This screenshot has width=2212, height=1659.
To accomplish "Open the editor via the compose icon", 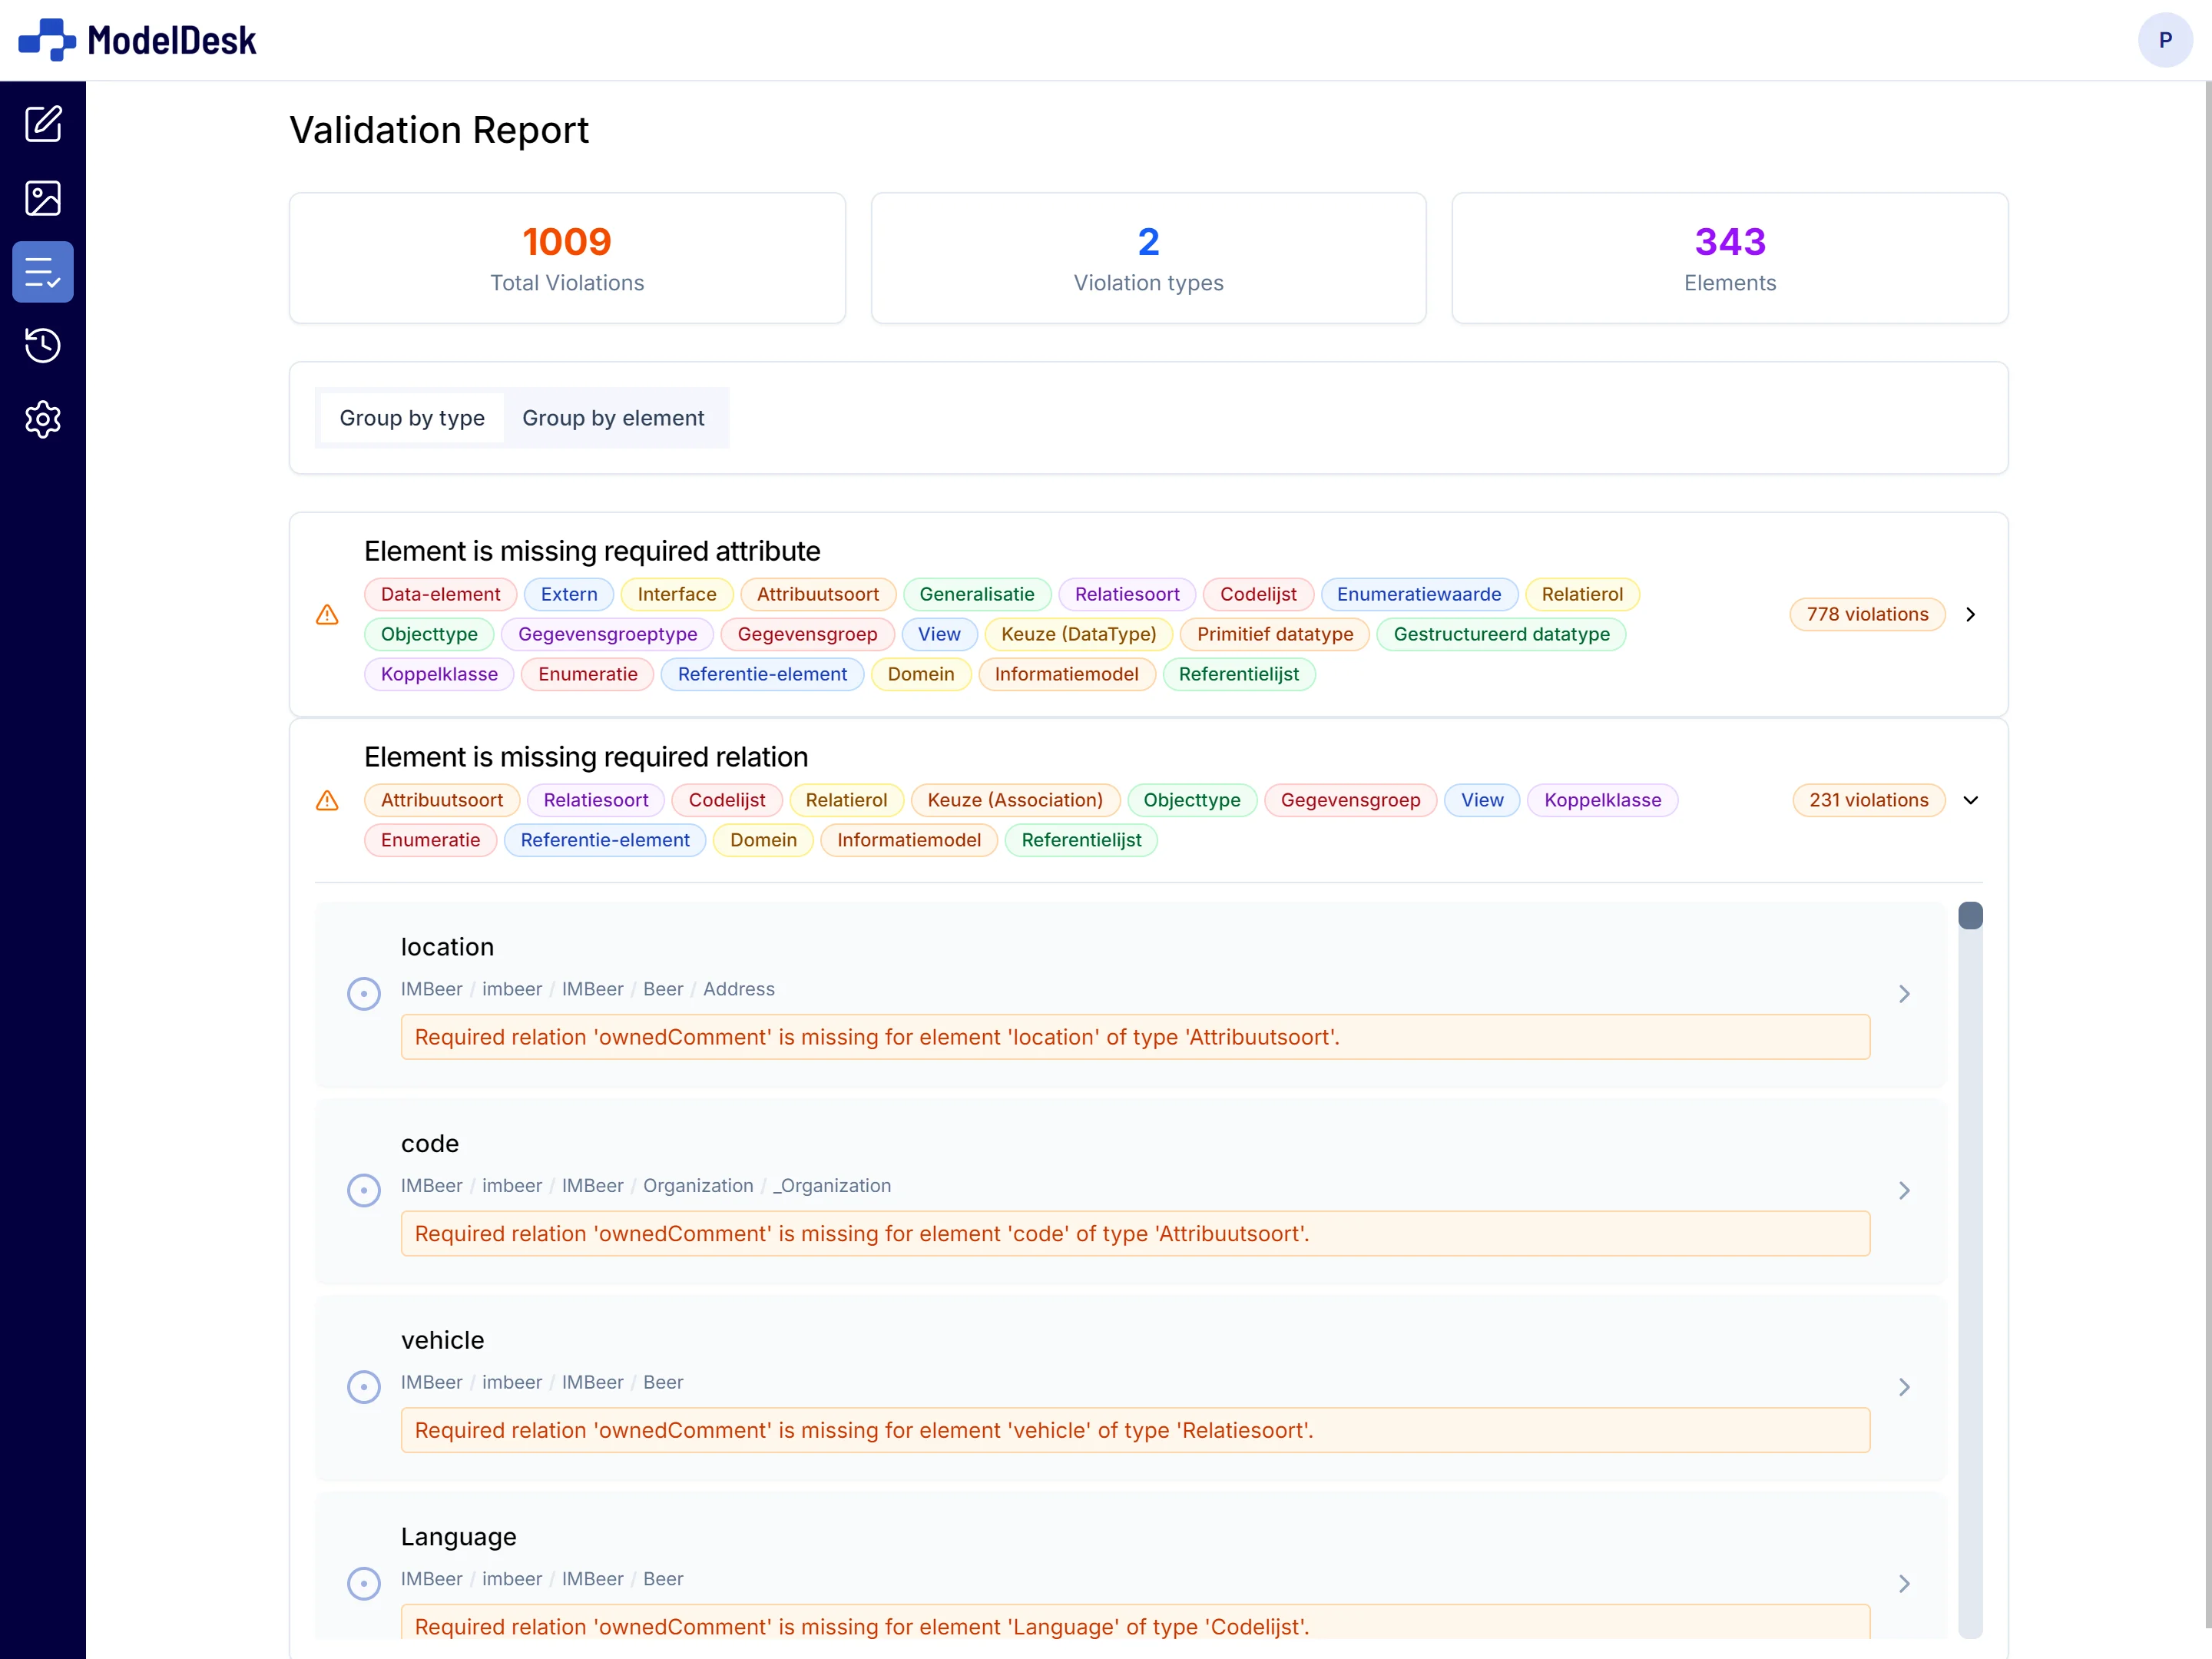I will click(43, 124).
